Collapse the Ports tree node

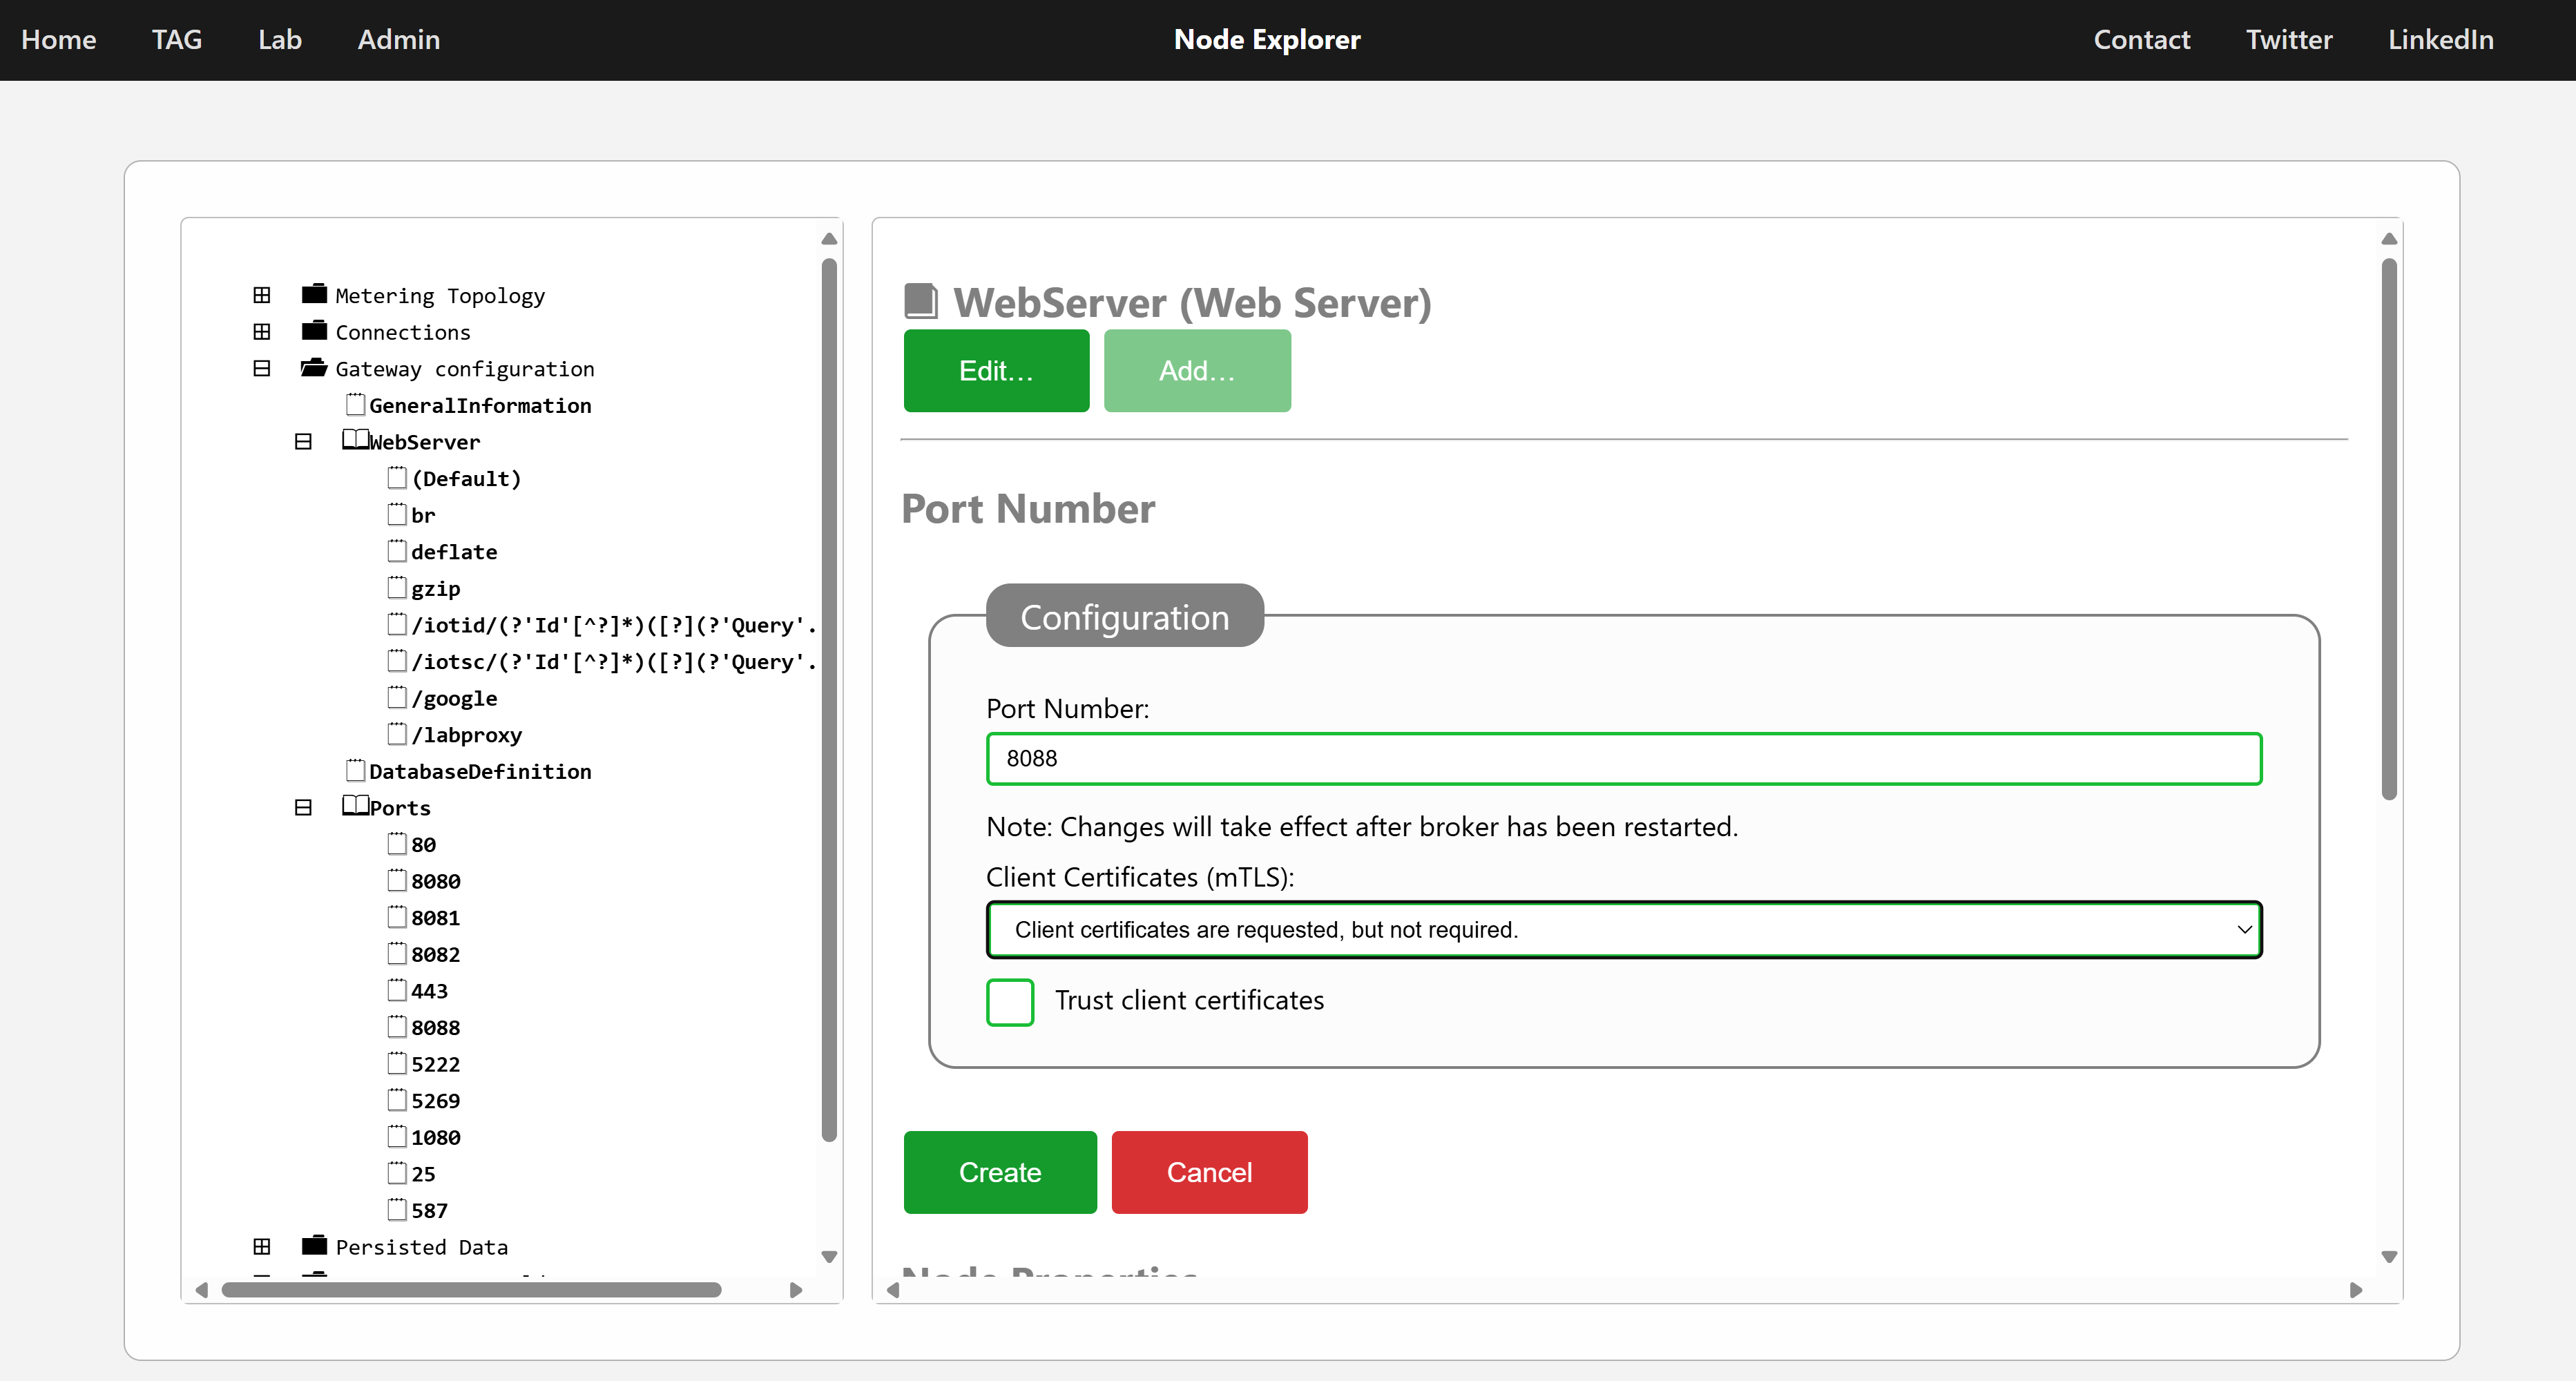[x=303, y=807]
